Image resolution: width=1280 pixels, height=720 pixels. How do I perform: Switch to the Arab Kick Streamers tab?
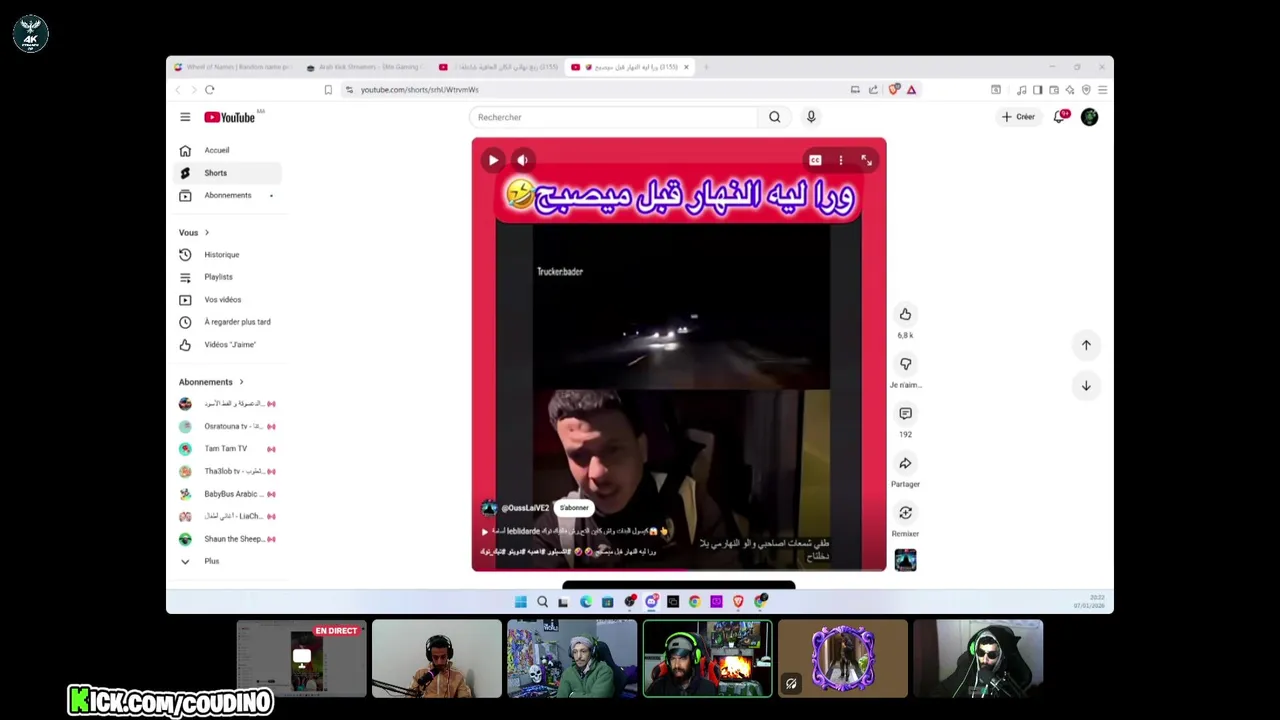click(365, 67)
